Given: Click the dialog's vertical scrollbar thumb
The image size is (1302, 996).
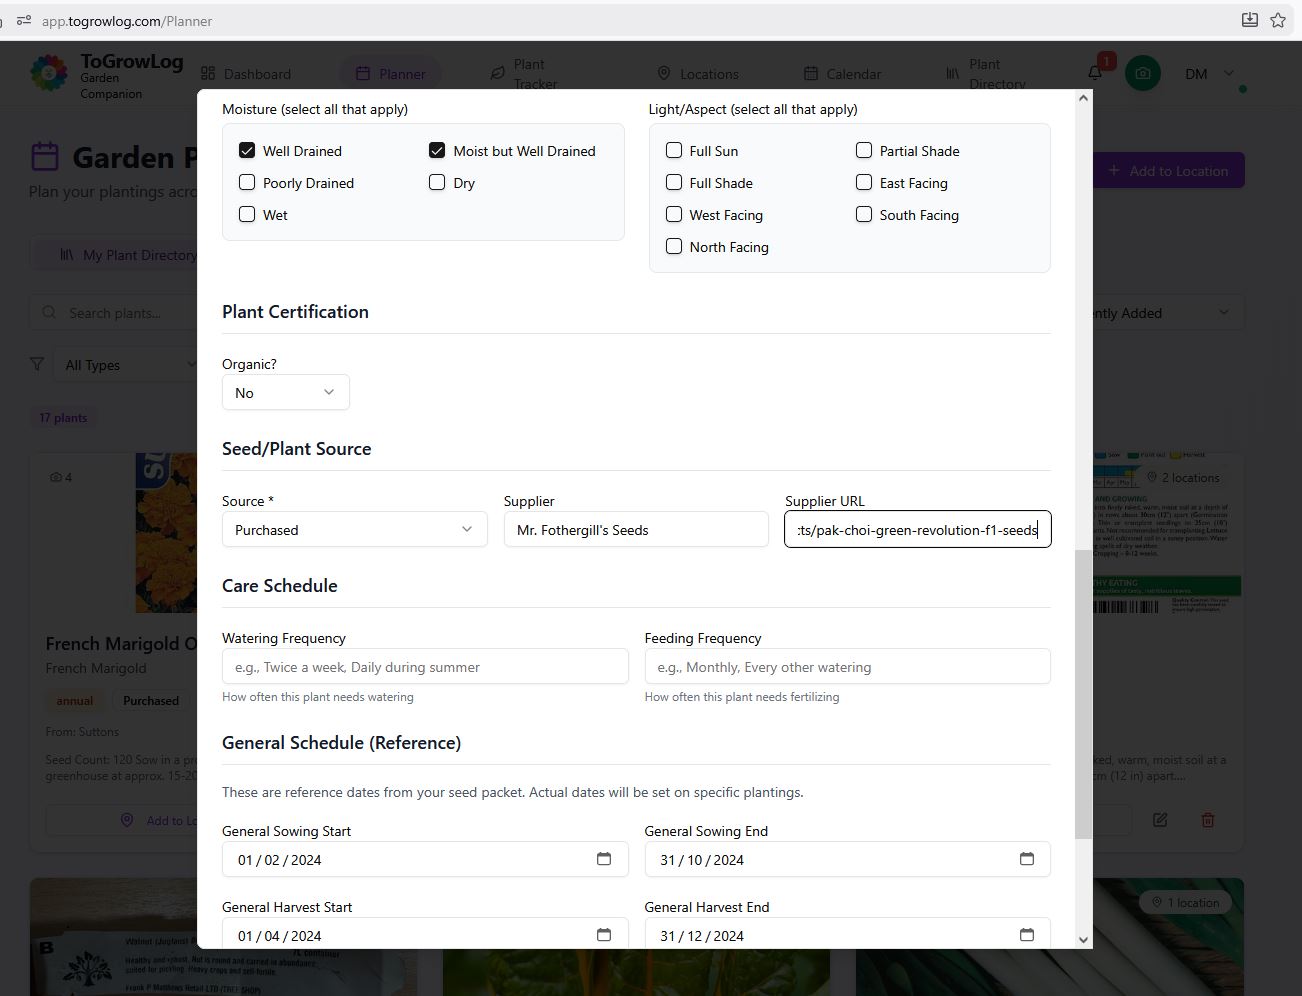Looking at the screenshot, I should click(1083, 693).
